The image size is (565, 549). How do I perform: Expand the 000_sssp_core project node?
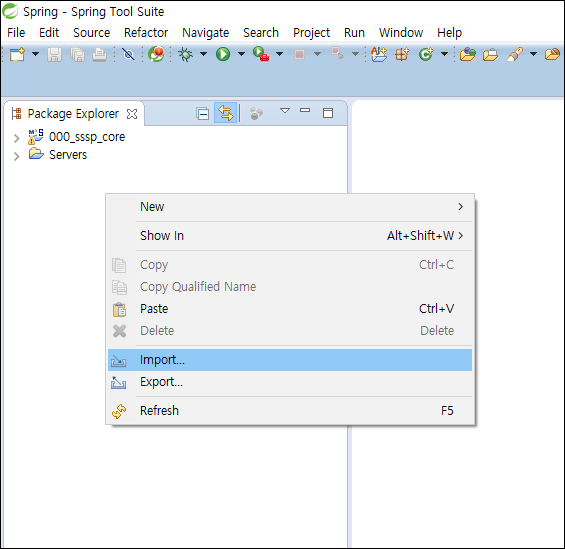16,138
